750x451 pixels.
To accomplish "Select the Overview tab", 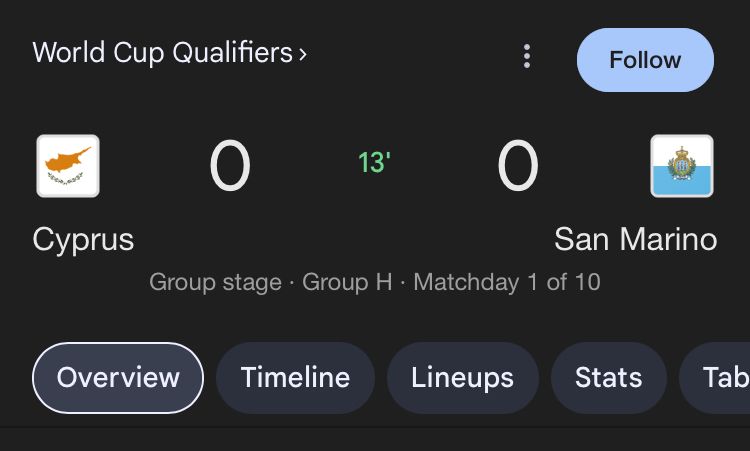I will coord(118,377).
